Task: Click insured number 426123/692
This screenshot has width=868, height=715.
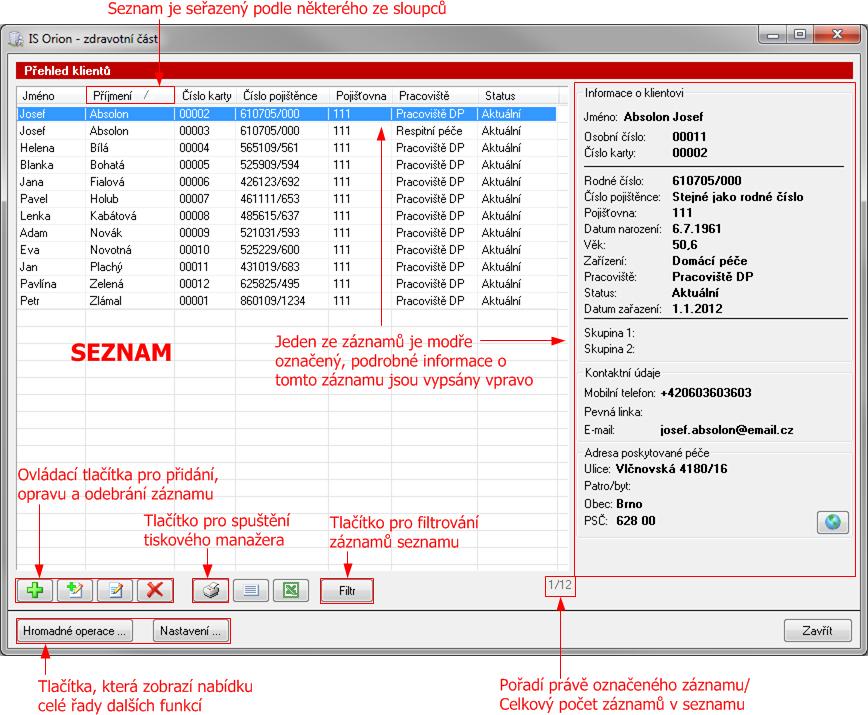Action: click(270, 182)
